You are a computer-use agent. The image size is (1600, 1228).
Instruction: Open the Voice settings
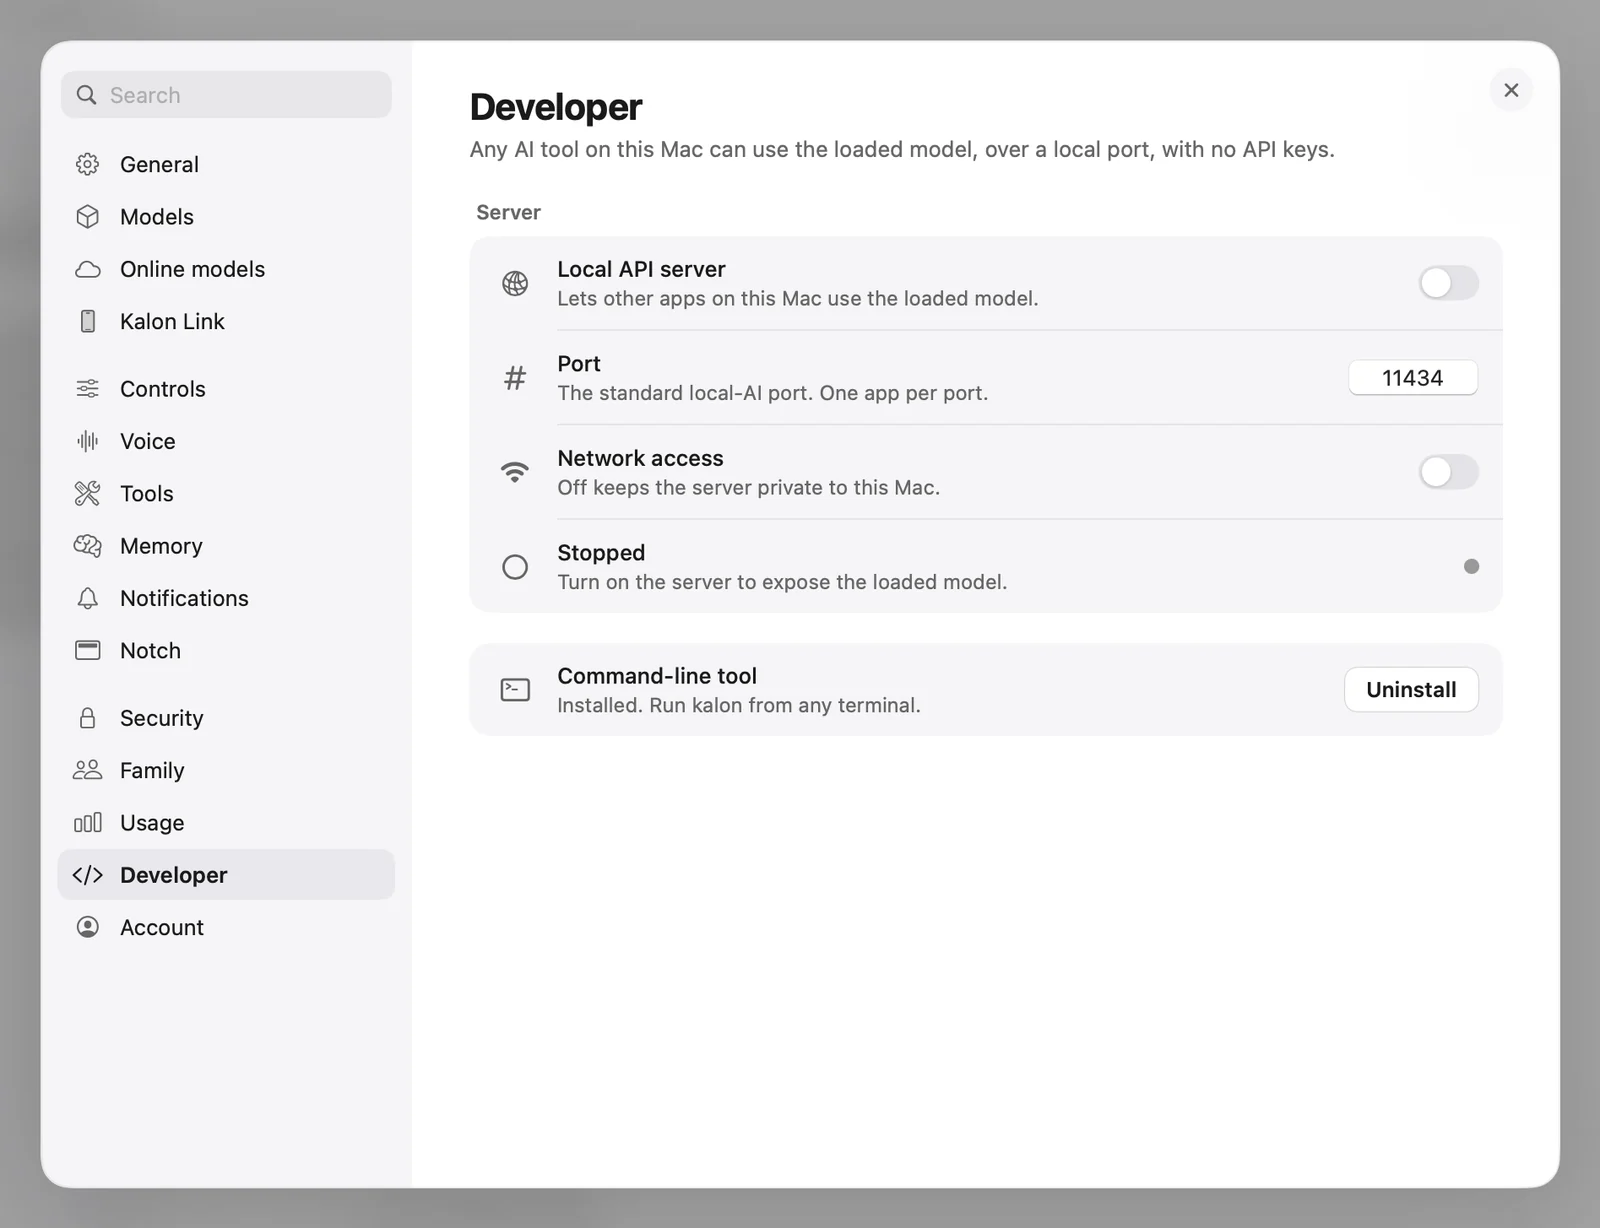pos(226,441)
